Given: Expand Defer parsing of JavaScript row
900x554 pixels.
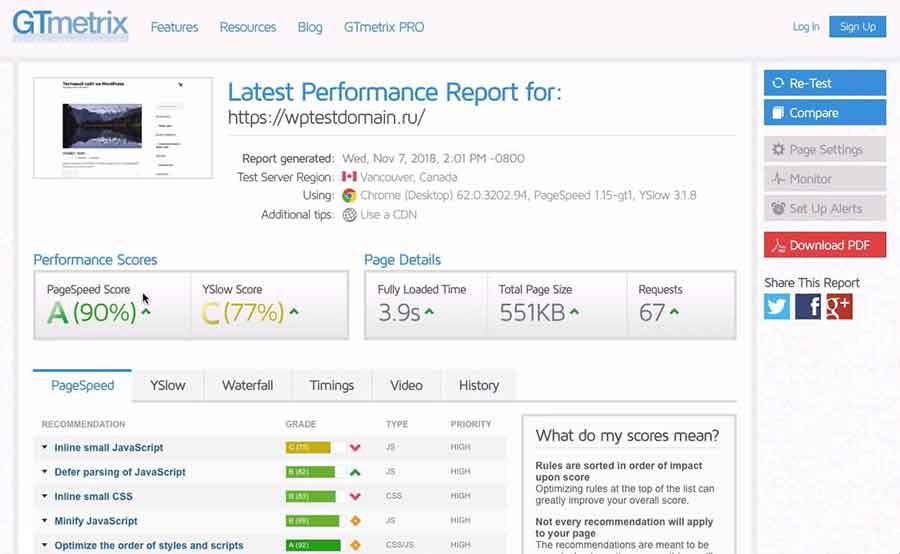Looking at the screenshot, I should (x=44, y=471).
